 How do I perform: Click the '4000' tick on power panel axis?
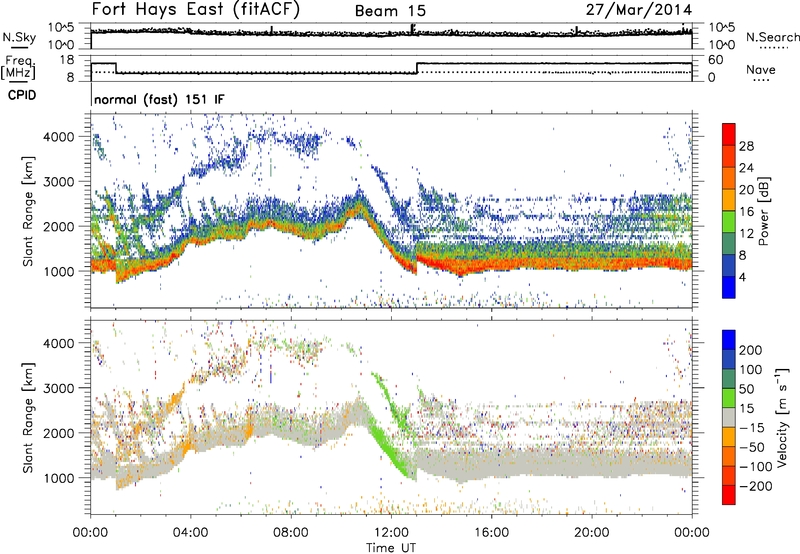(58, 137)
